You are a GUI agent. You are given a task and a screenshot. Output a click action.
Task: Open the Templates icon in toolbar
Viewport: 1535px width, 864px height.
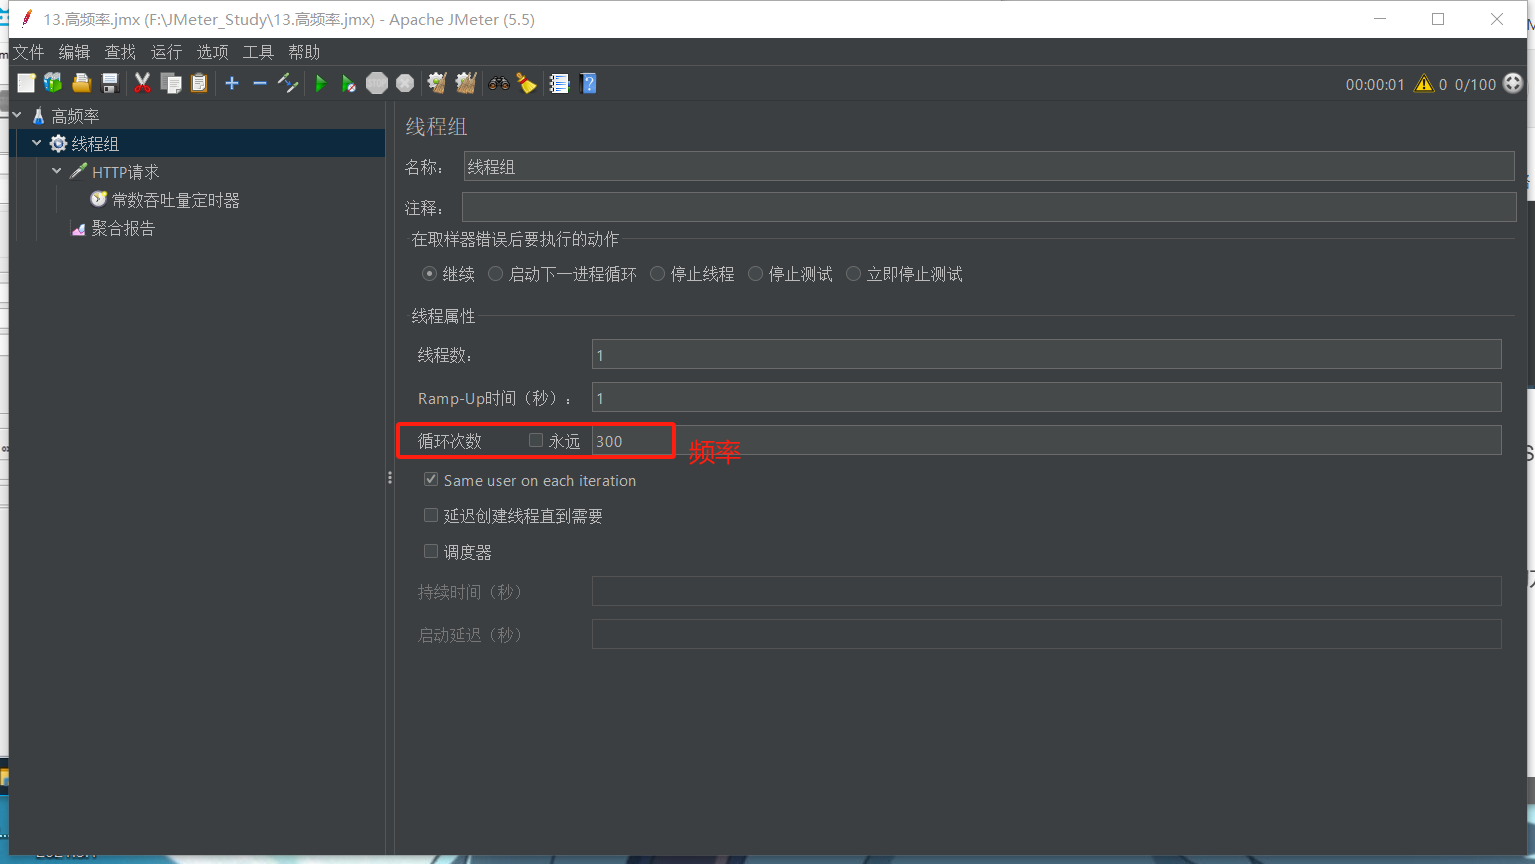pos(53,83)
